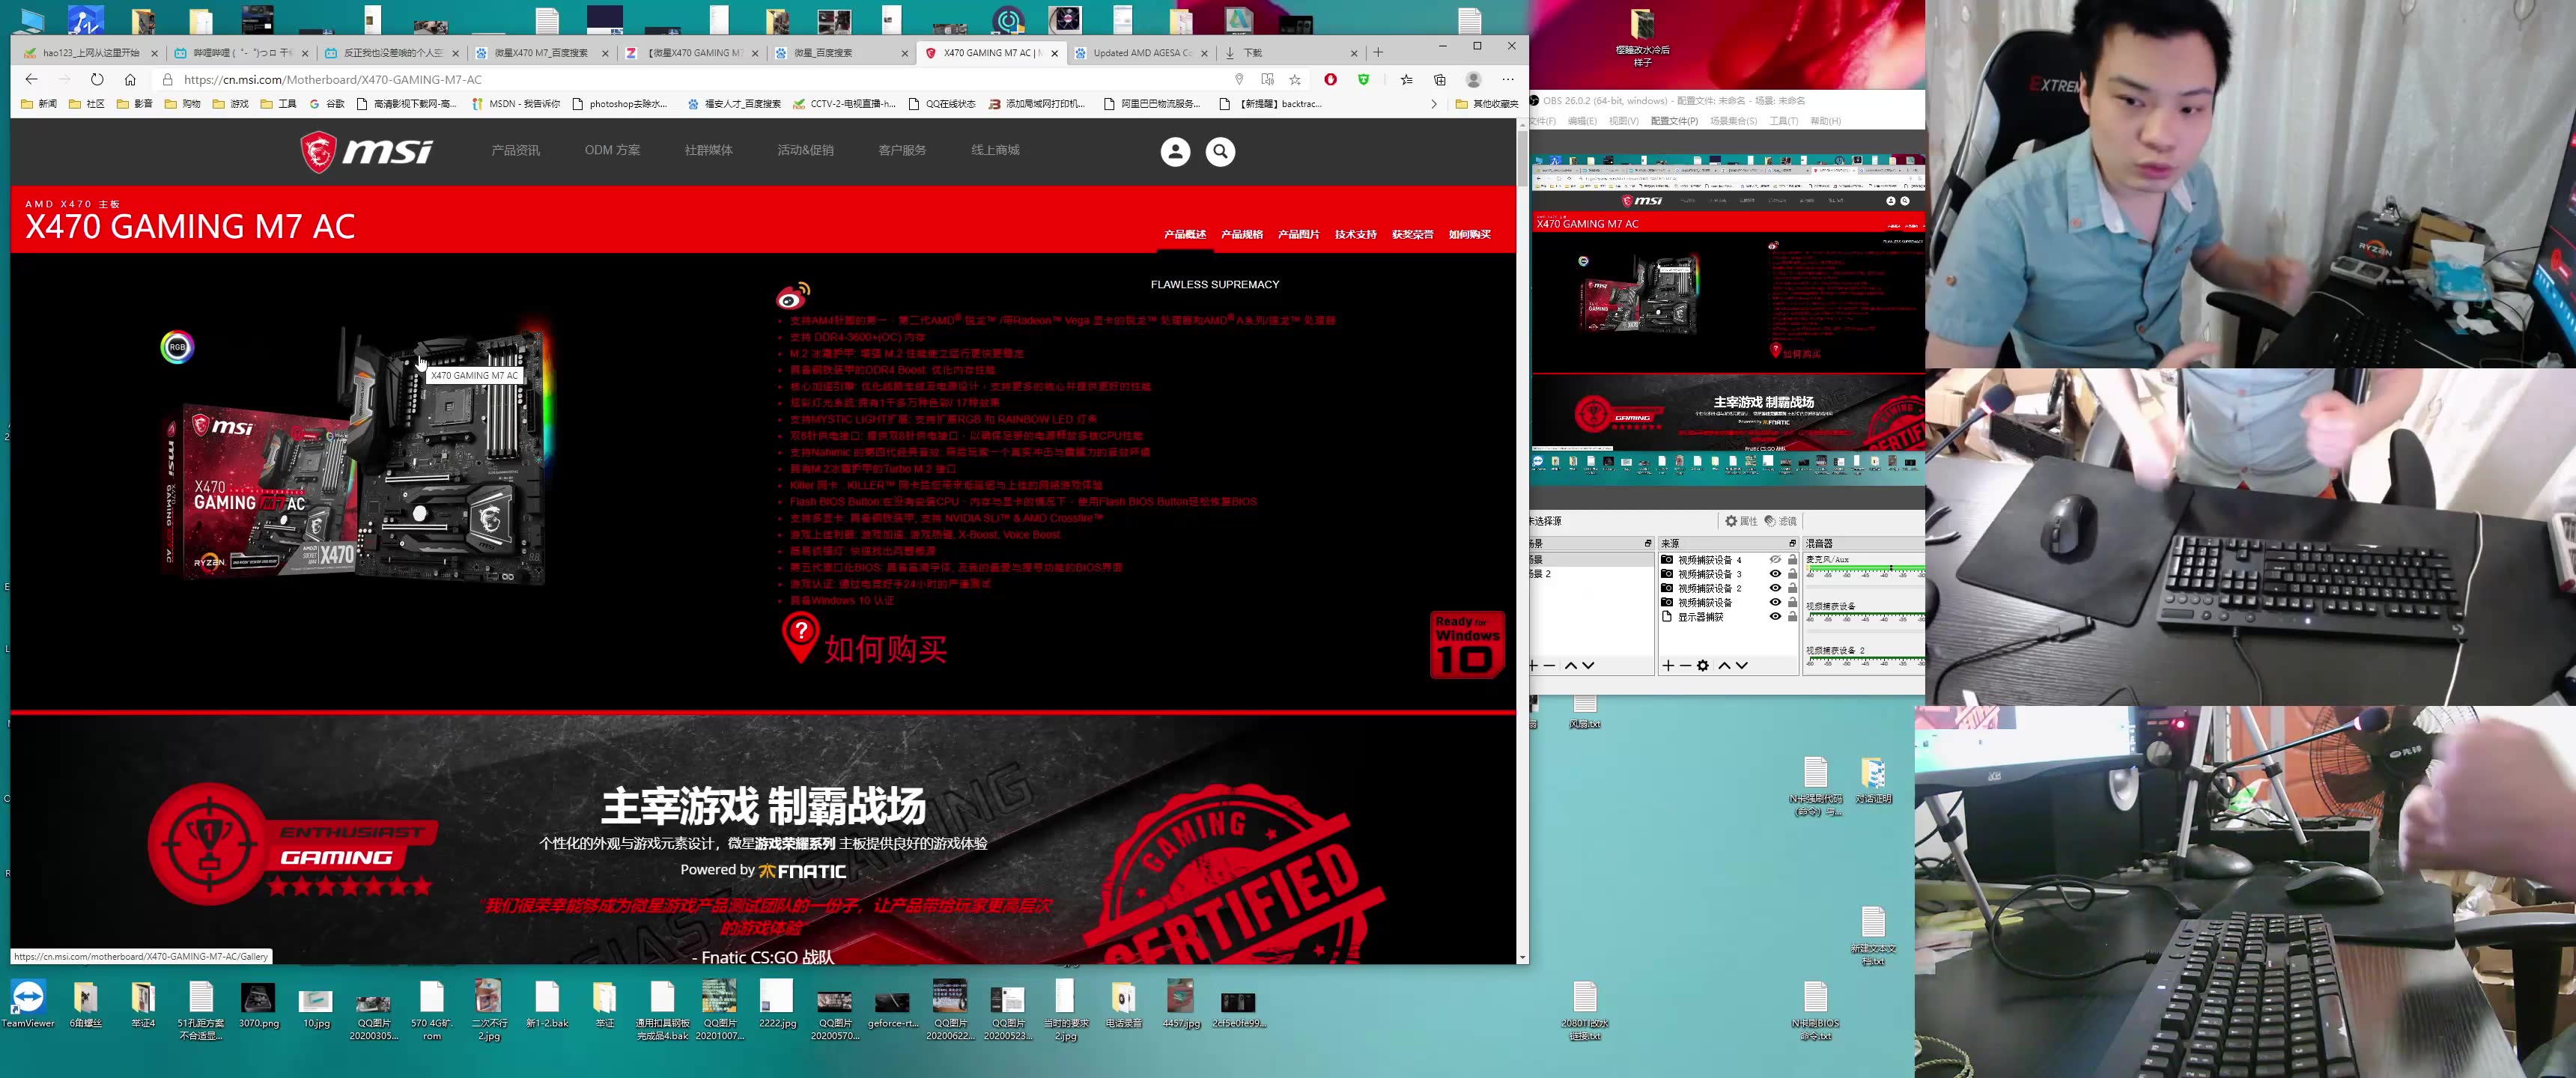Expand the bookmarks bar overflow chevron

point(1433,104)
